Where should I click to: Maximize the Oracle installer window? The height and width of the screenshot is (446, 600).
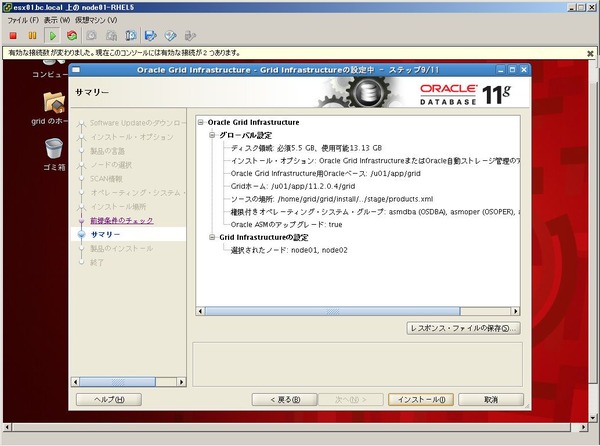point(512,70)
